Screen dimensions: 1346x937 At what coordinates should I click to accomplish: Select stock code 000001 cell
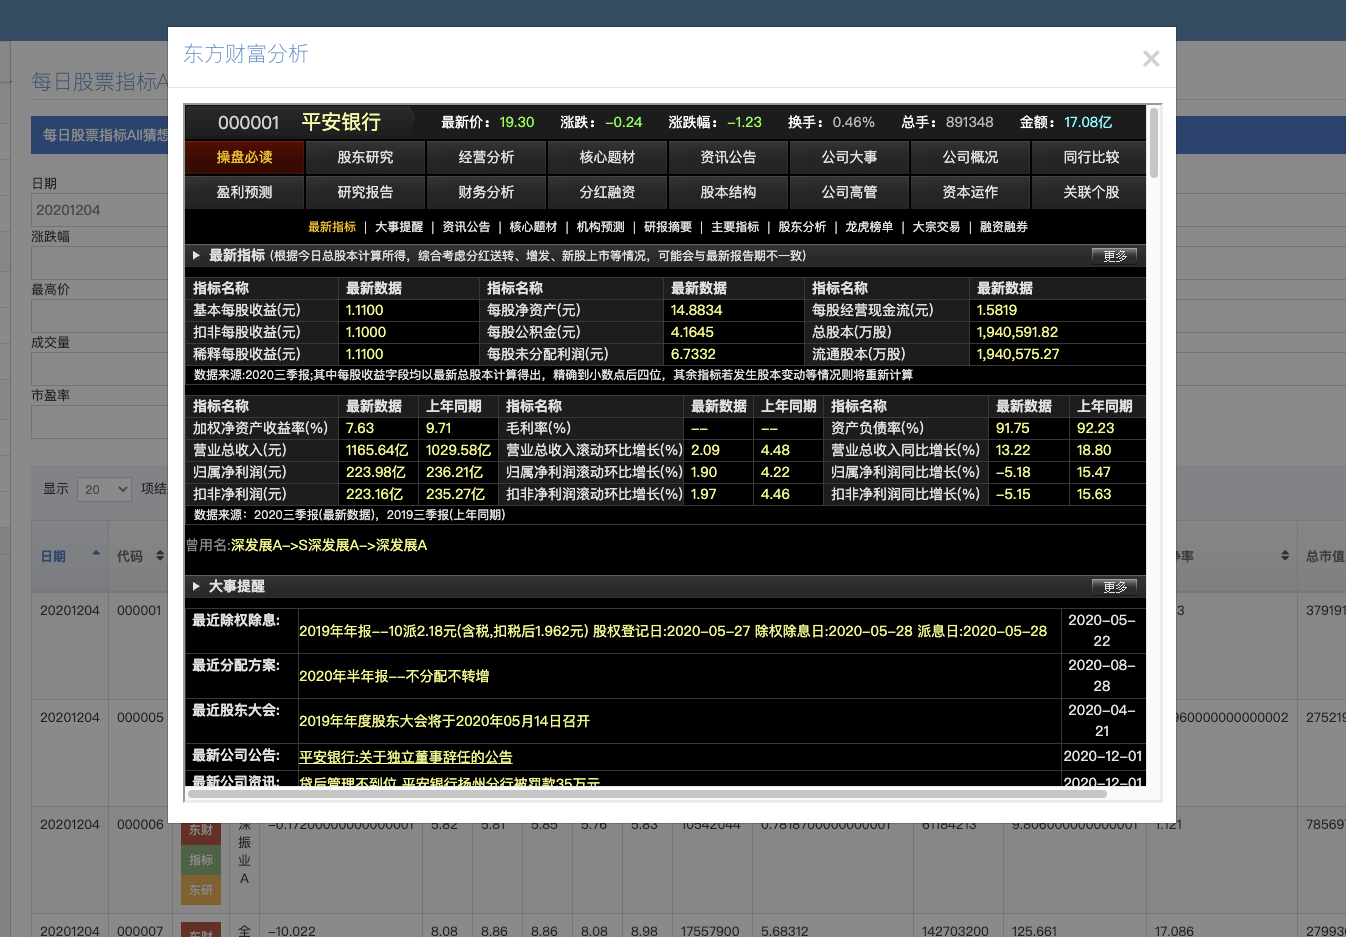(139, 610)
